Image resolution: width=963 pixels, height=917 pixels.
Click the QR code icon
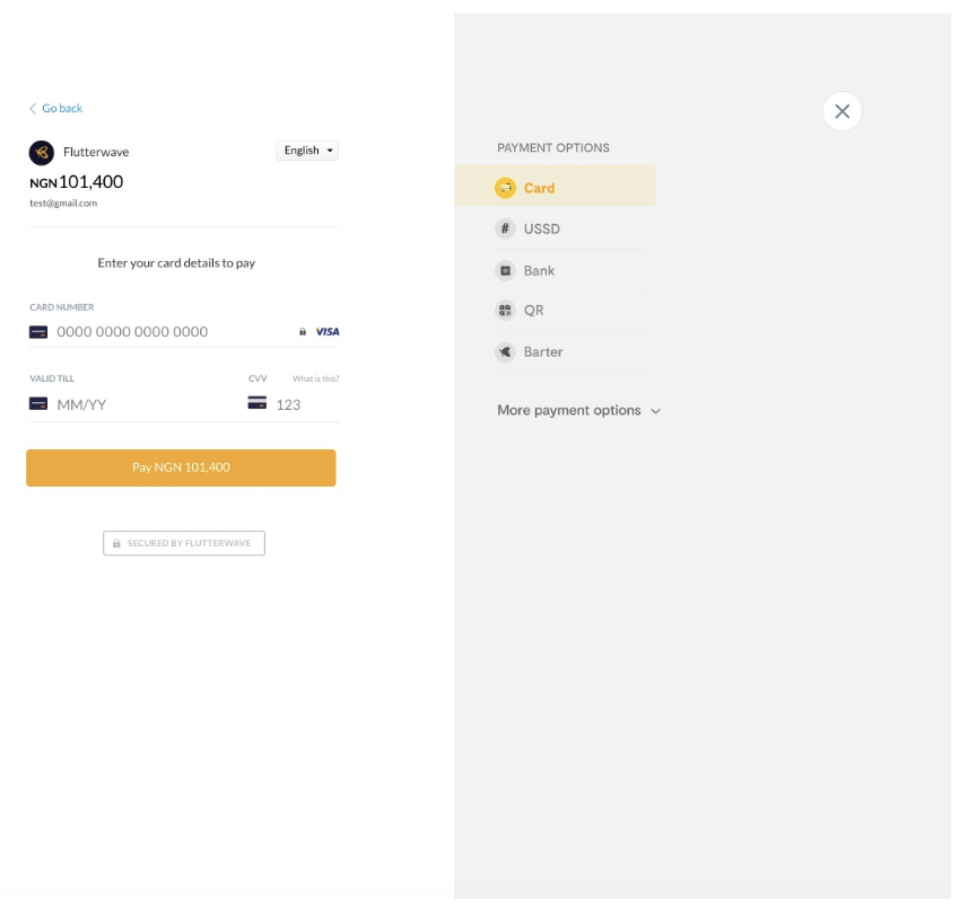(x=505, y=310)
